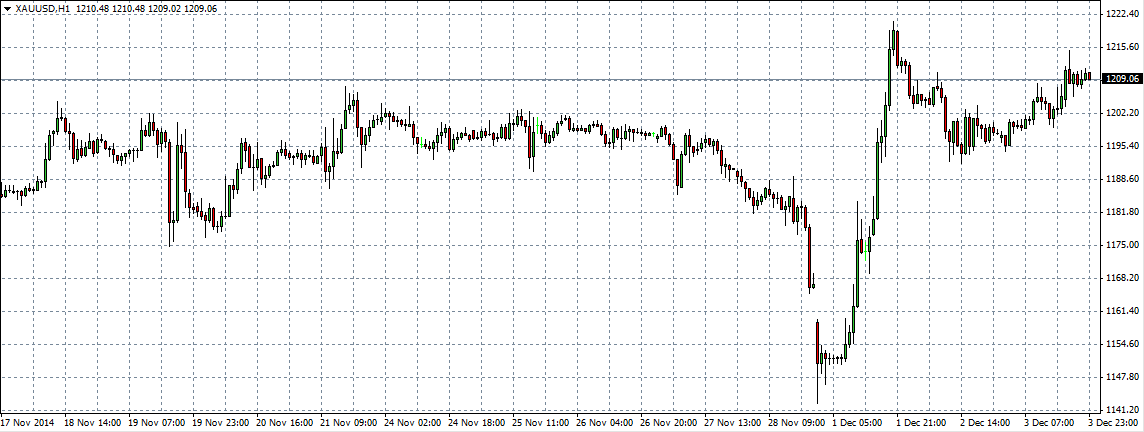Click the 1195.40 price scale label
This screenshot has height=432, width=1144.
1121,146
